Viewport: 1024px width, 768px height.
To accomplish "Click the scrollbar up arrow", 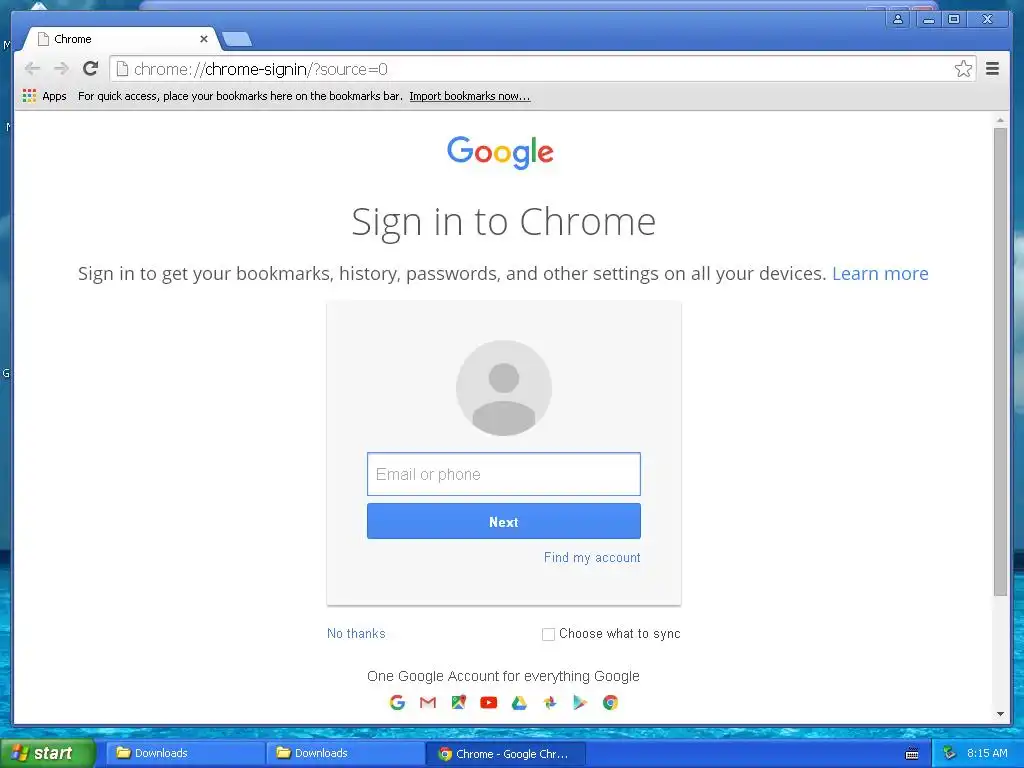I will point(1000,120).
